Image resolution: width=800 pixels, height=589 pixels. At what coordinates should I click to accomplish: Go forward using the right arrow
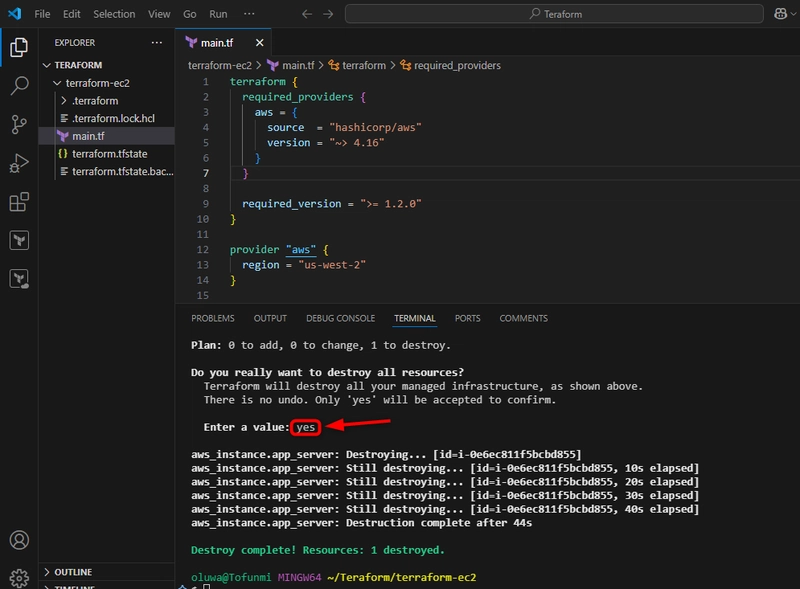(x=328, y=14)
